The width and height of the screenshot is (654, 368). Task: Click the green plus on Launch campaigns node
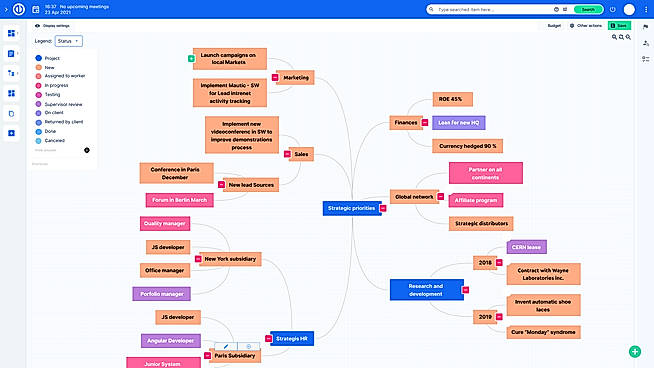[191, 59]
